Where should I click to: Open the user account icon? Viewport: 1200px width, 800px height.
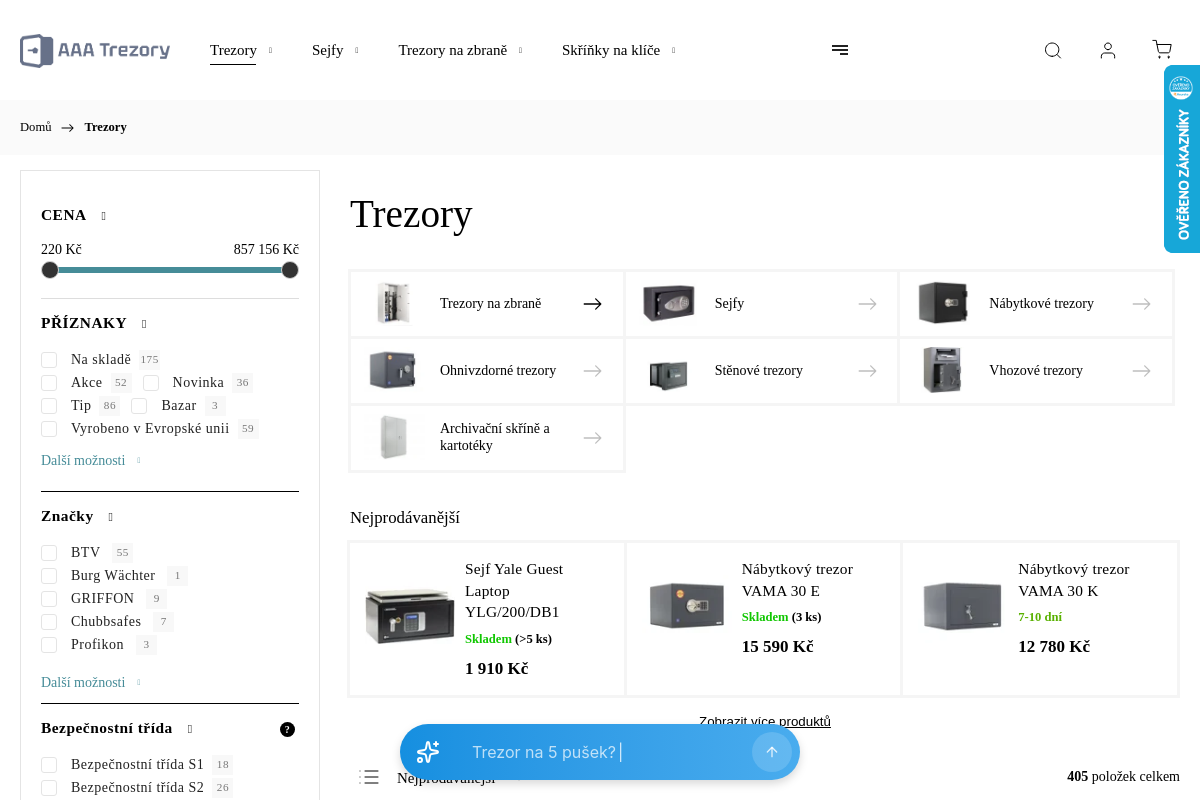pyautogui.click(x=1108, y=51)
